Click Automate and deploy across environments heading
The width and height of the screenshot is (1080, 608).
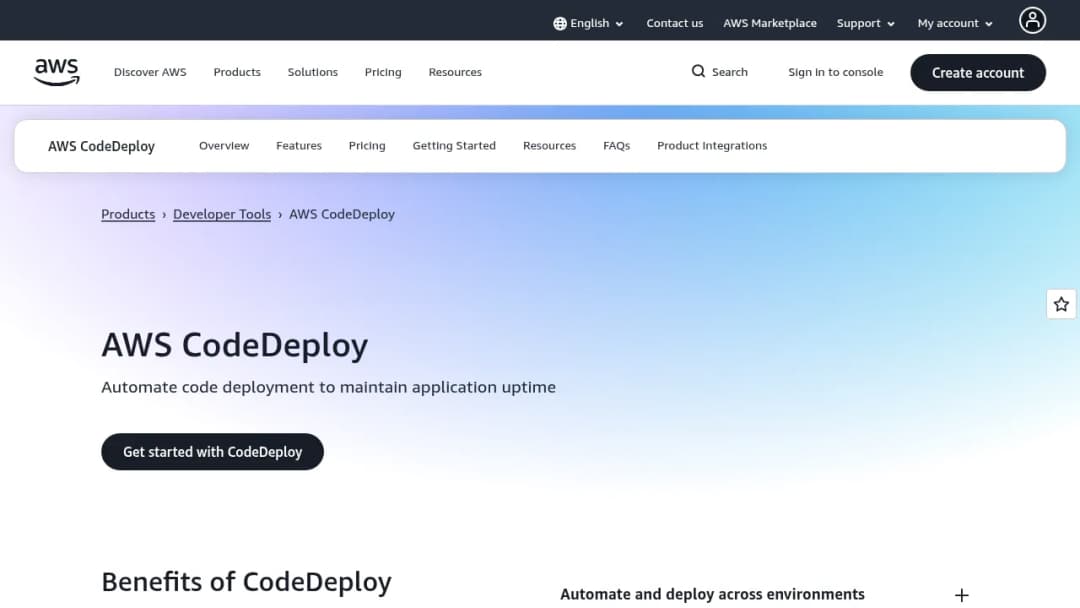[x=712, y=594]
